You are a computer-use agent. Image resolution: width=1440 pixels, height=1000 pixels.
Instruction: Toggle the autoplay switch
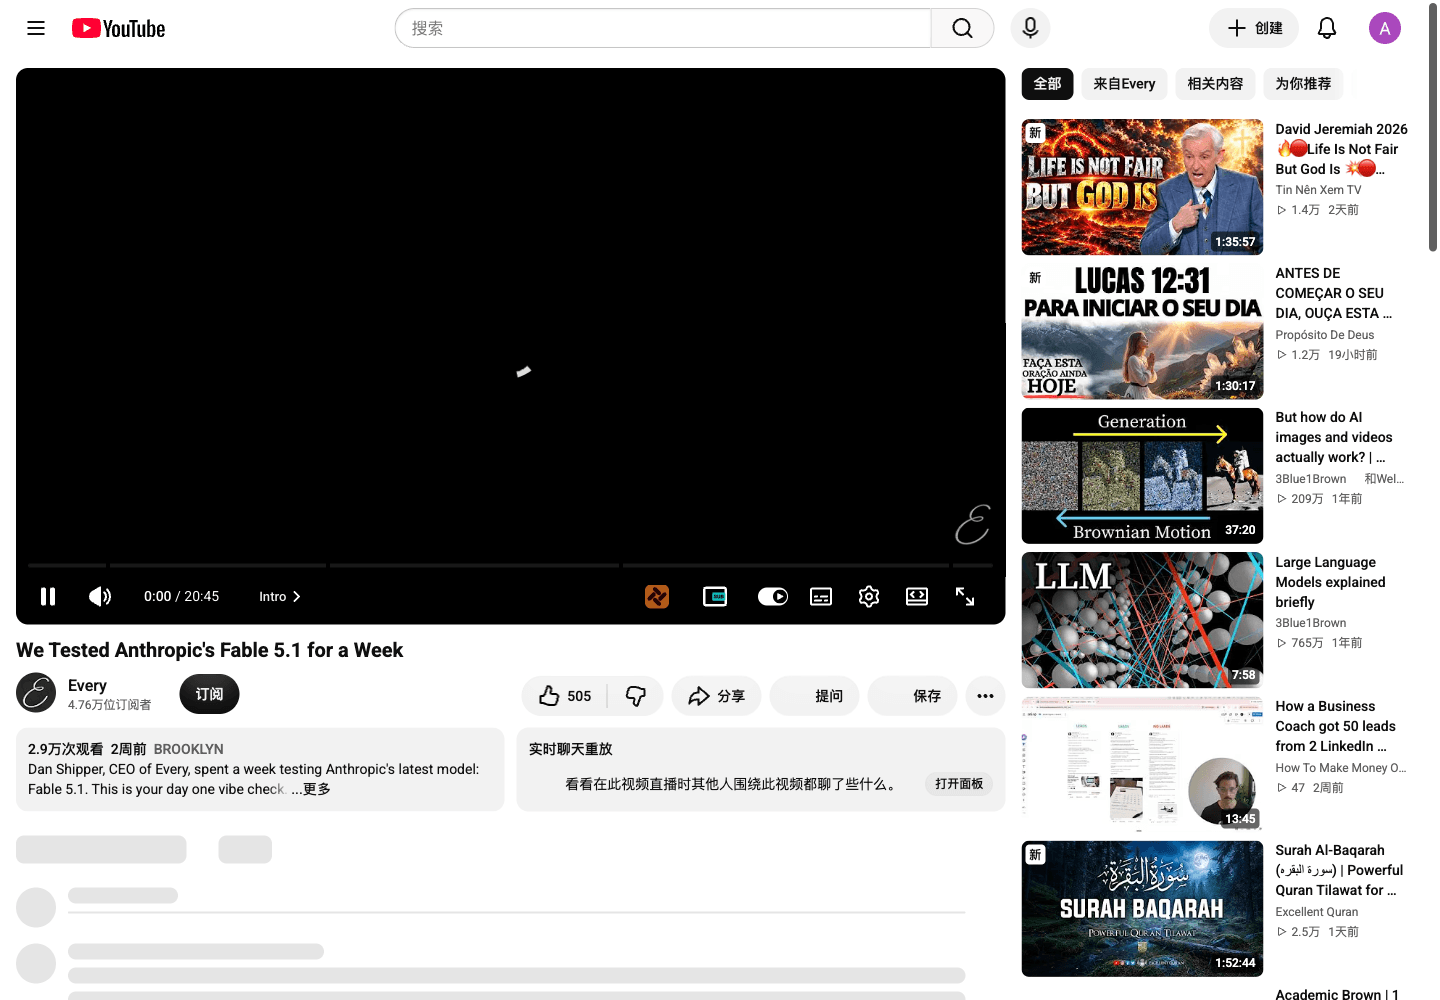pyautogui.click(x=772, y=596)
